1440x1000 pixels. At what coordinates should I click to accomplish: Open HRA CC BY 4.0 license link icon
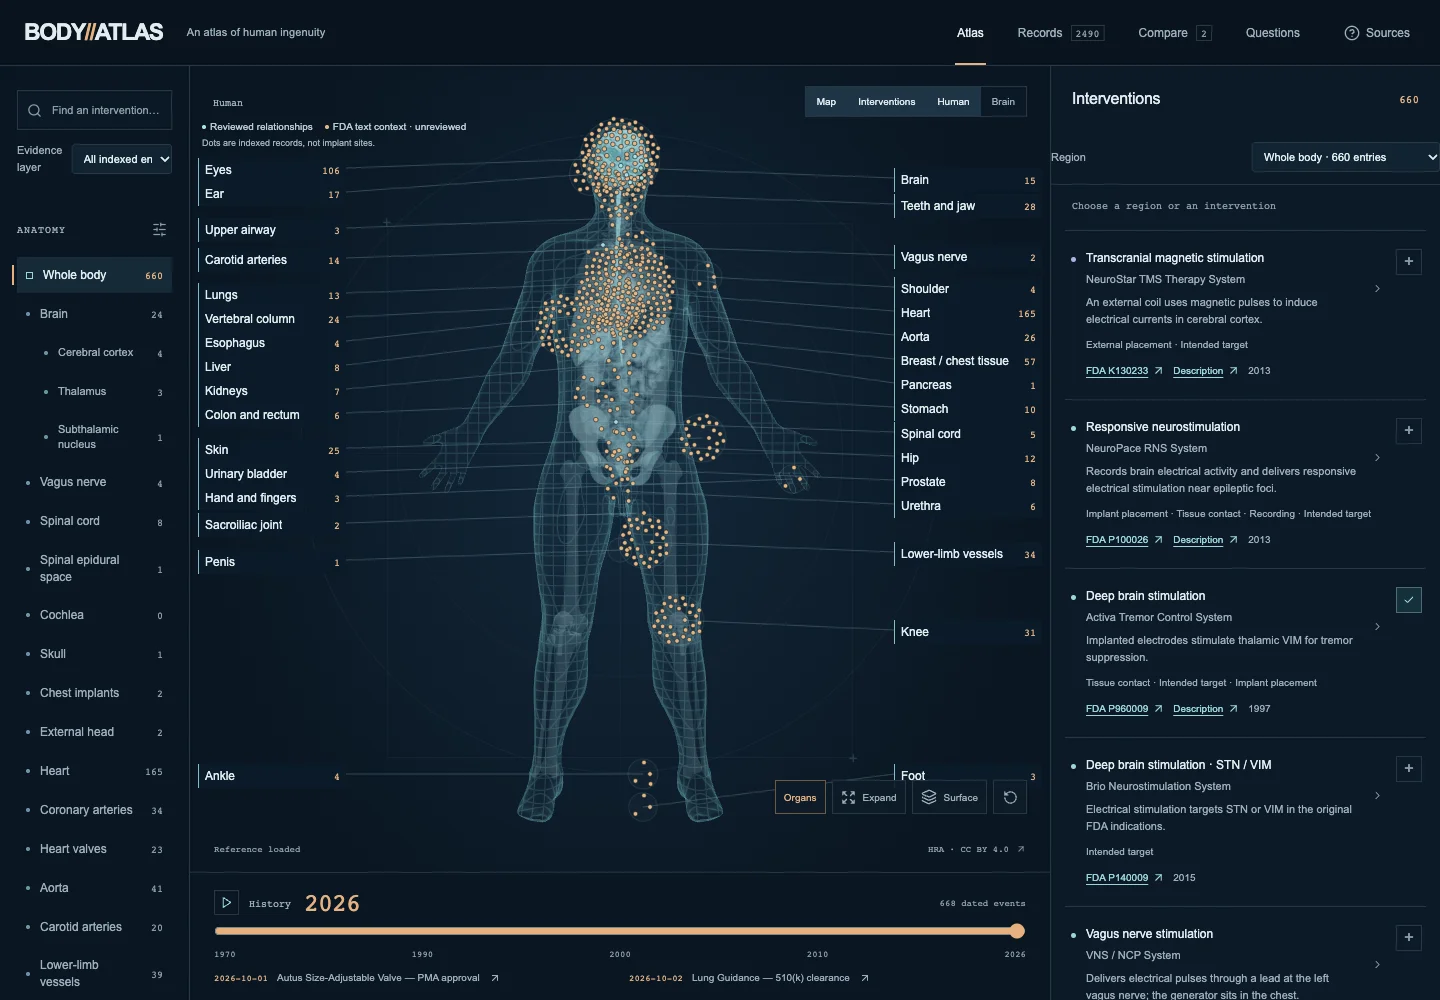click(1021, 849)
